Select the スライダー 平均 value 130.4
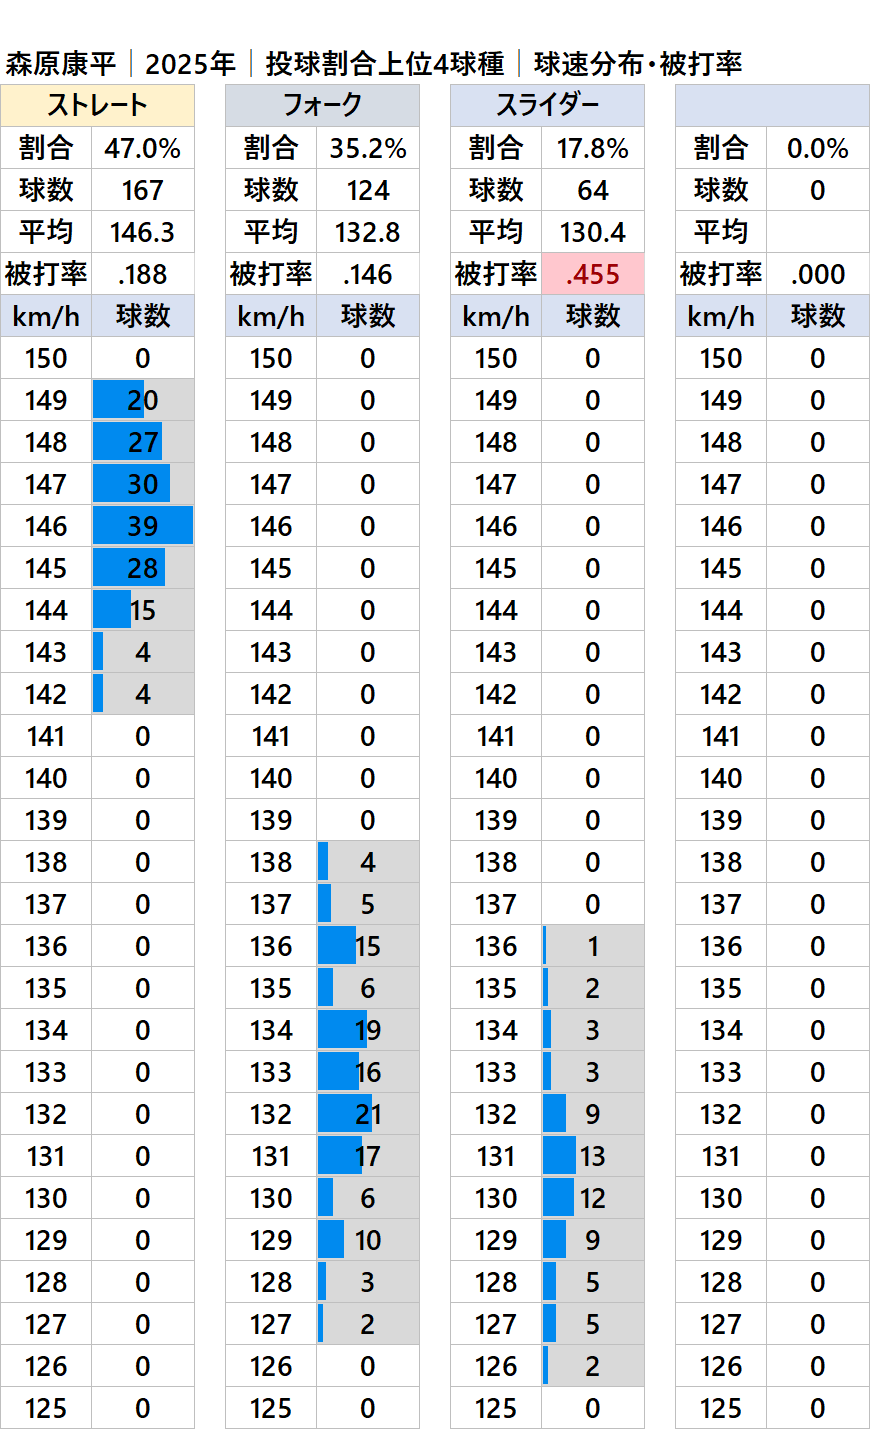Viewport: 871px width, 1430px height. [593, 232]
